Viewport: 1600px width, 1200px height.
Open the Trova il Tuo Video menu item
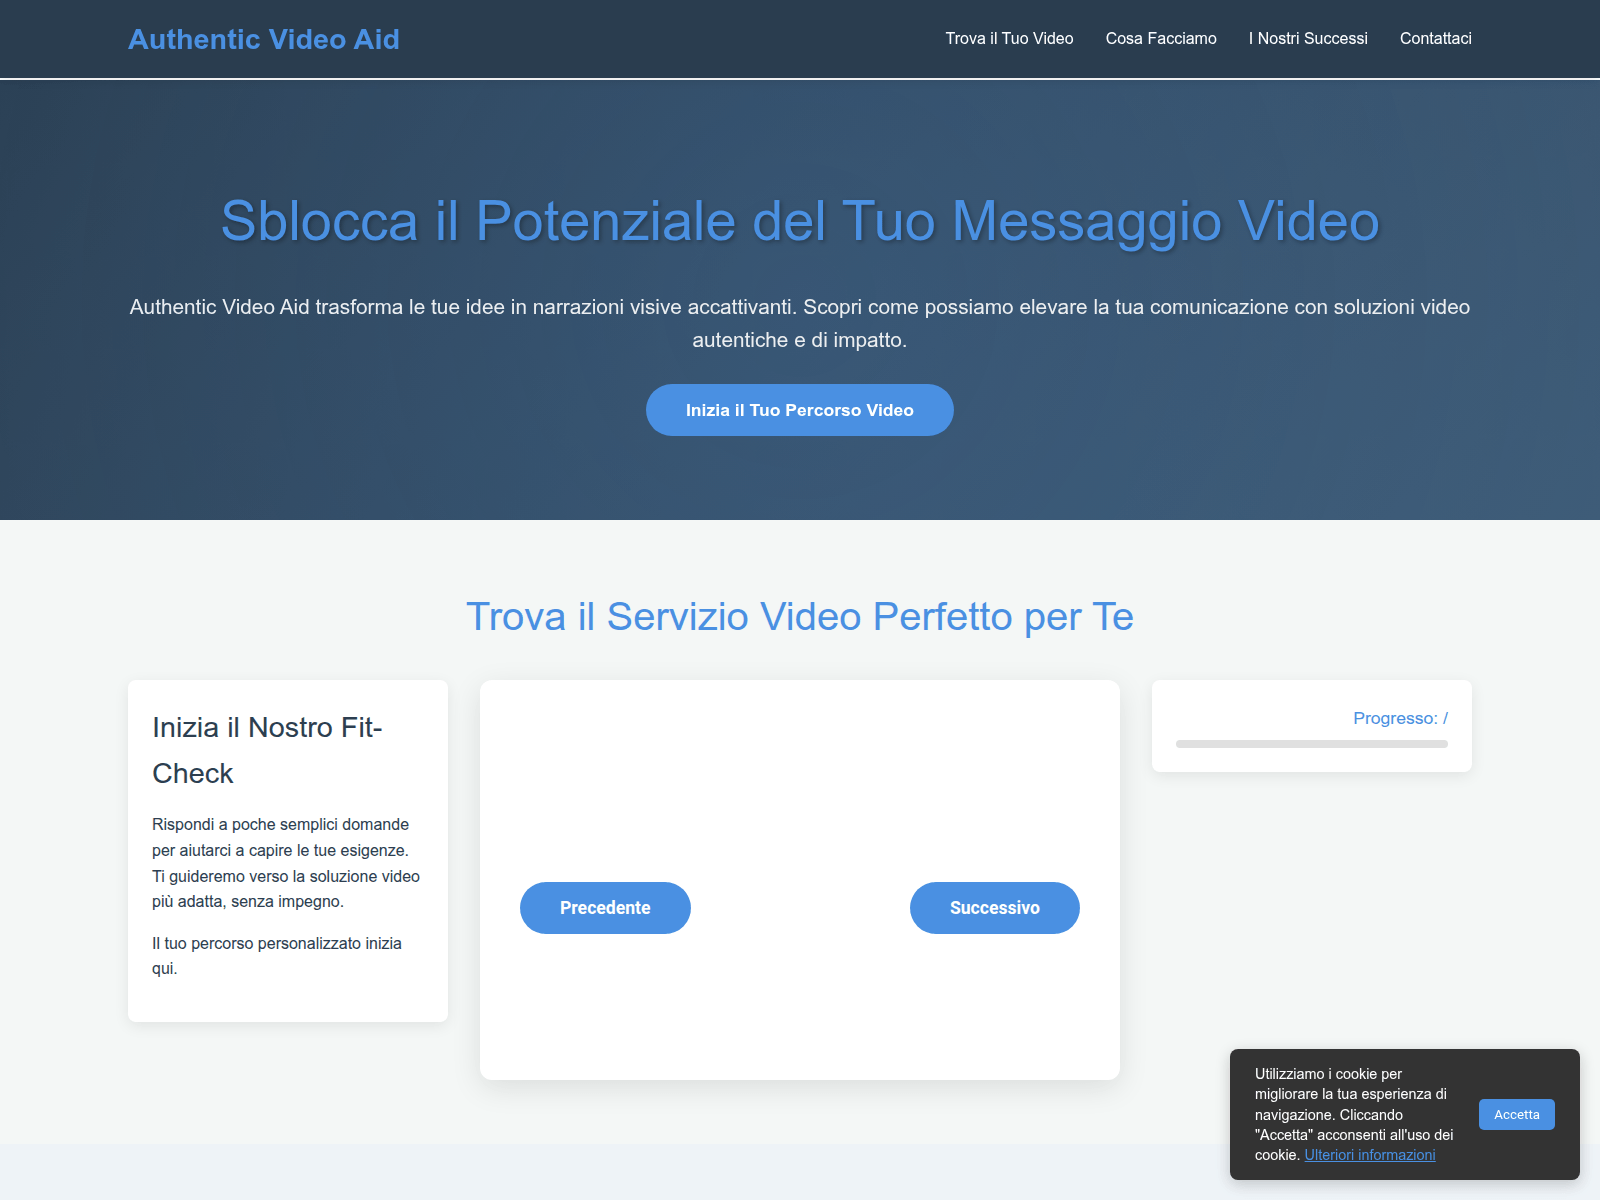click(1009, 38)
